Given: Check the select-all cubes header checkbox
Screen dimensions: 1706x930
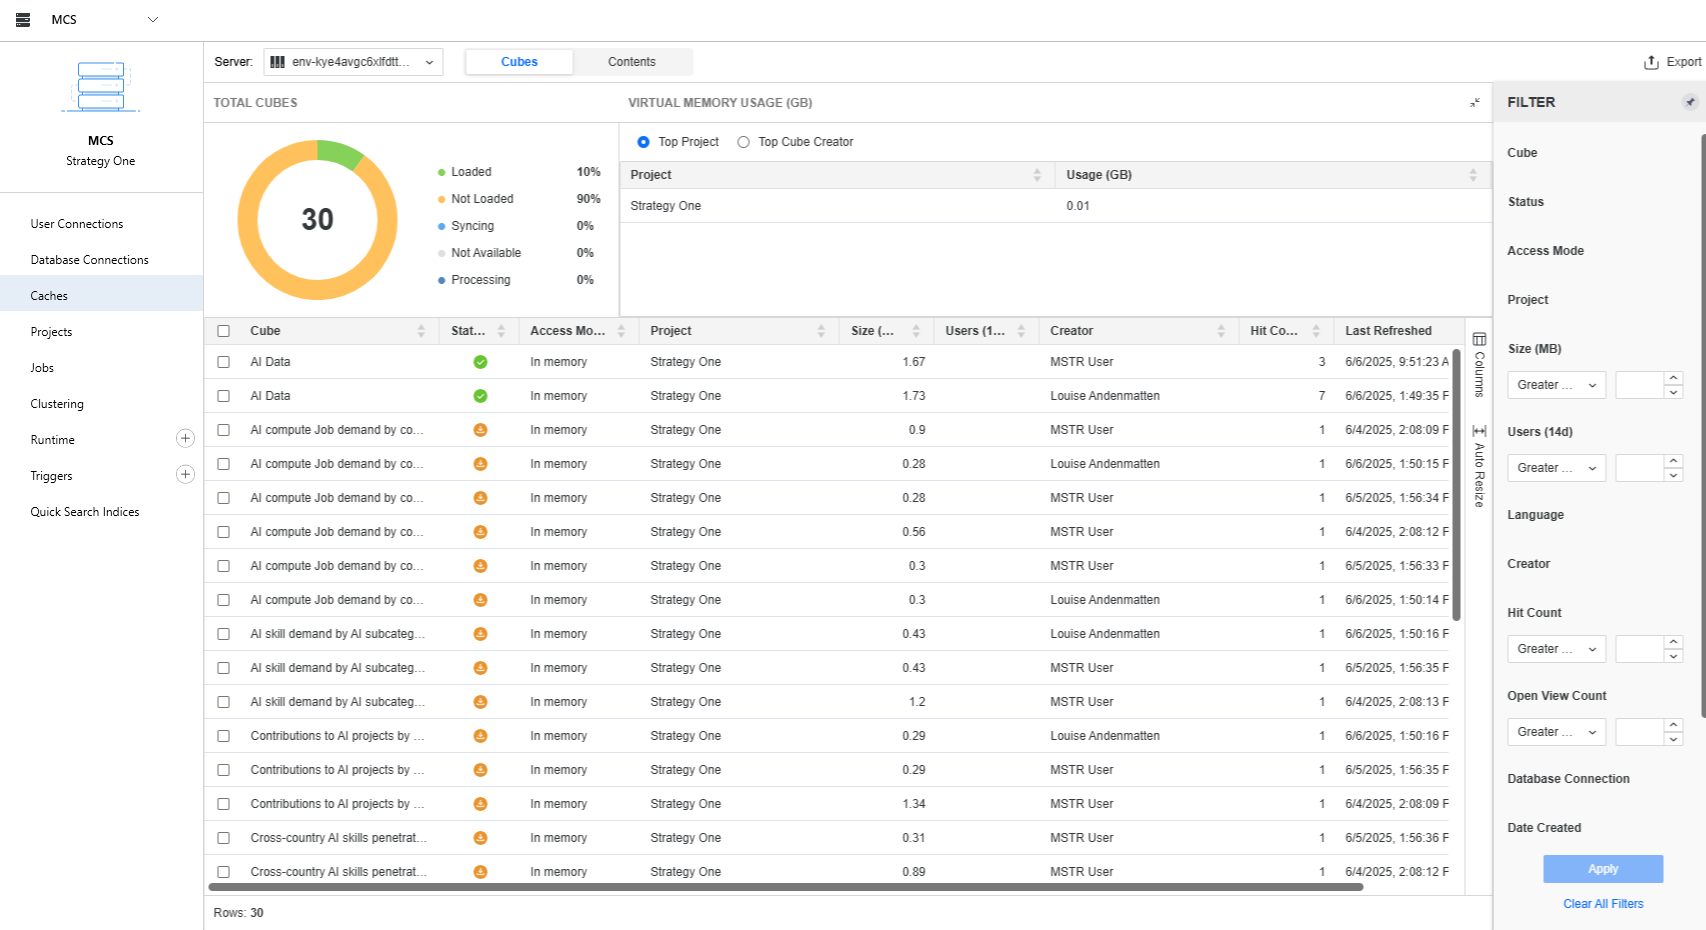Looking at the screenshot, I should pos(224,331).
